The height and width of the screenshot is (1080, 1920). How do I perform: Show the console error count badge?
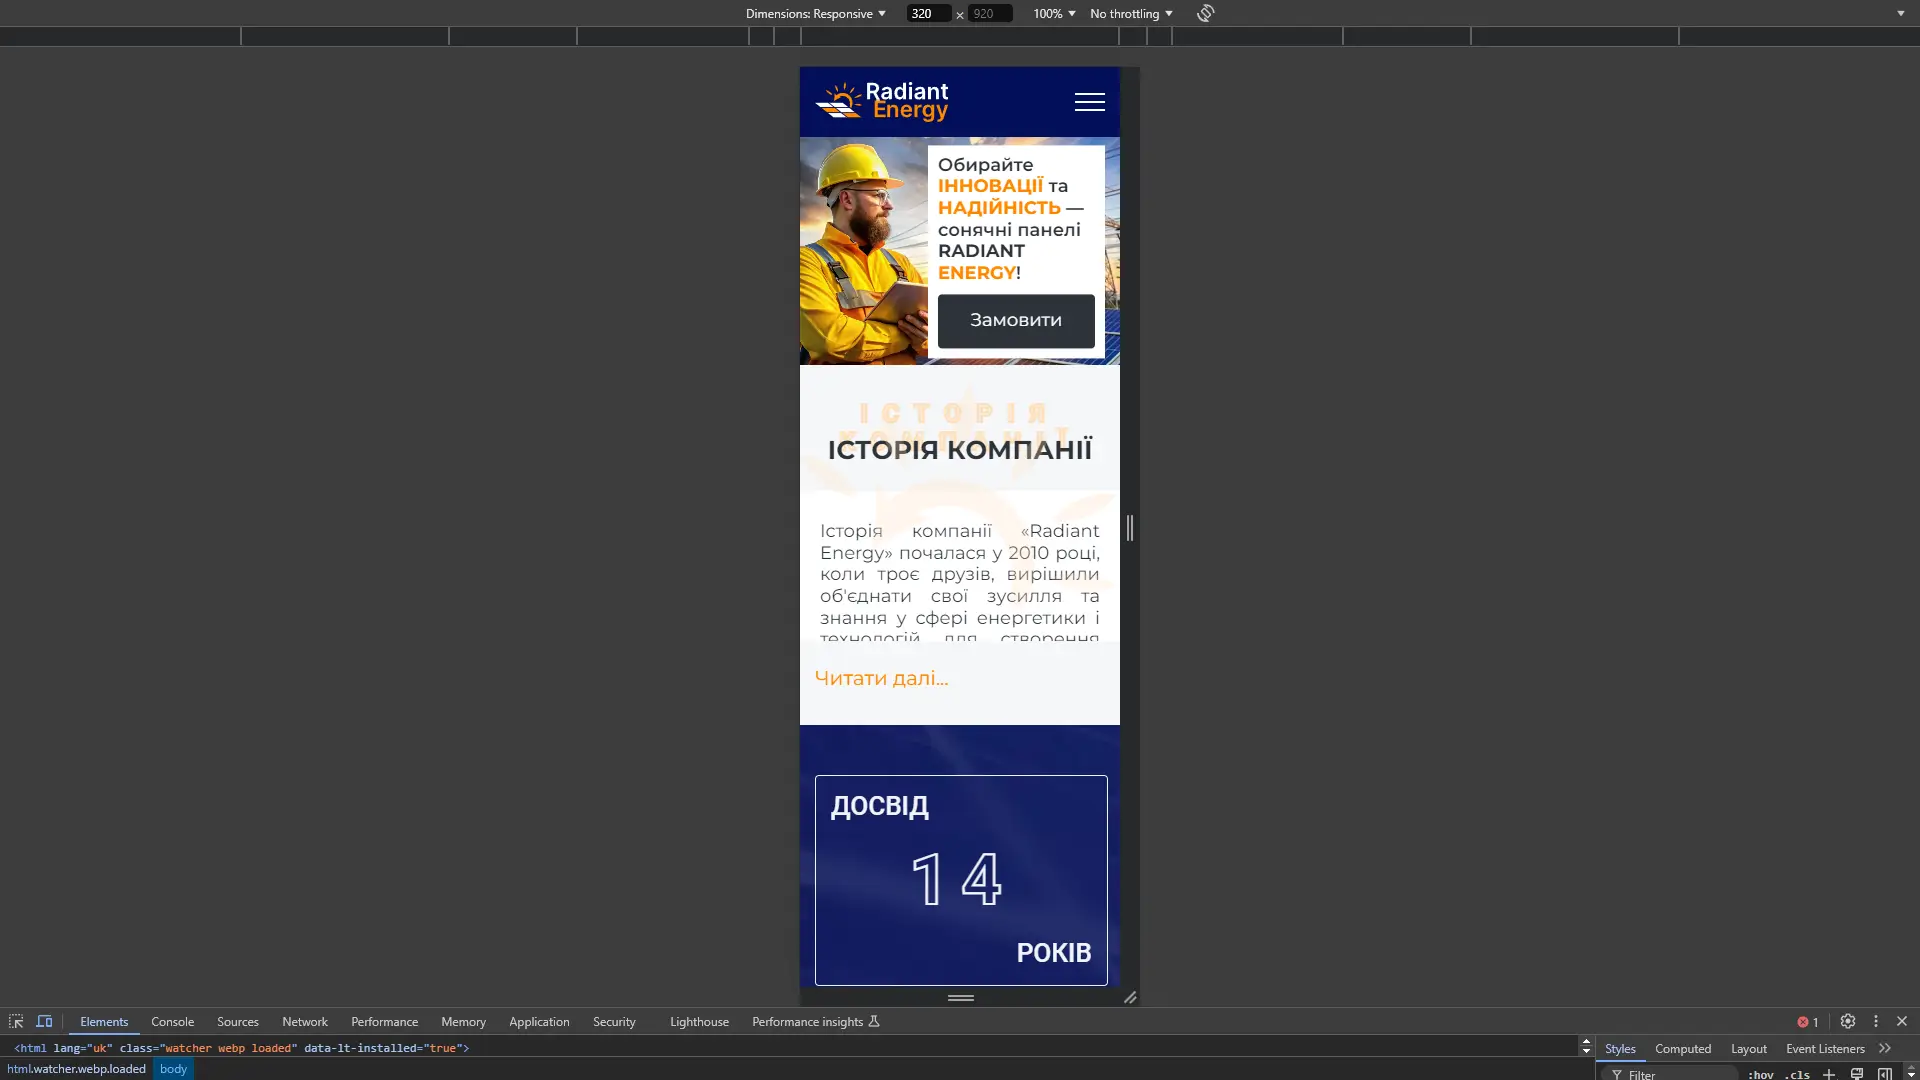(1808, 1022)
